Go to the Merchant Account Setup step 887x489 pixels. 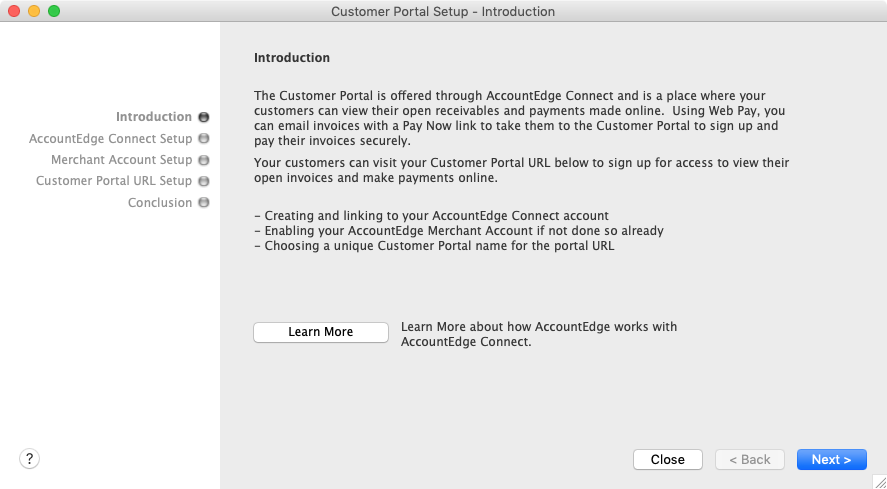pos(121,160)
